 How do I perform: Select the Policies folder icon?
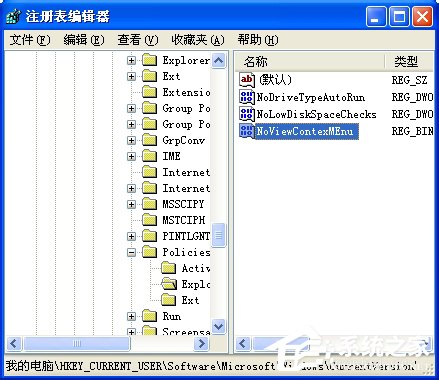(149, 252)
